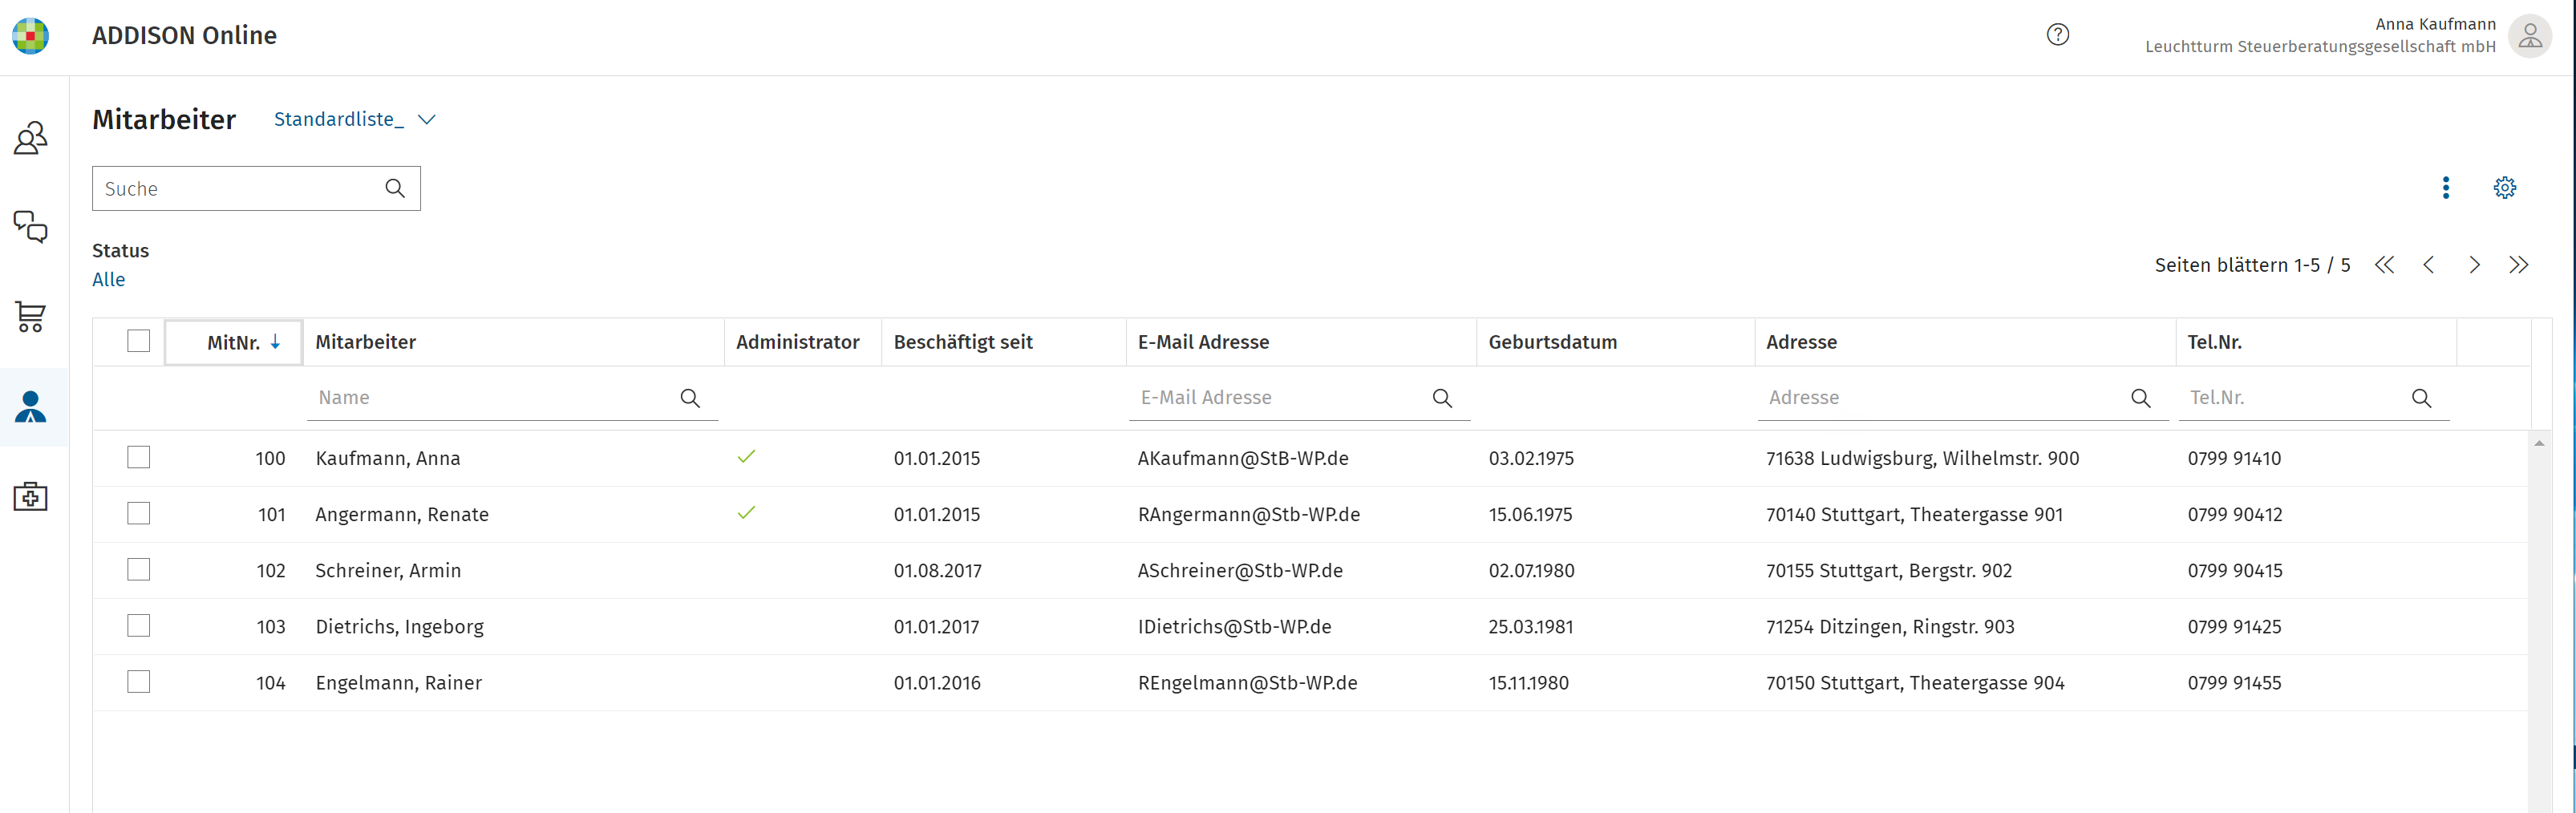
Task: Select the email AKaufmann@StB-WP.de
Action: coord(1243,458)
